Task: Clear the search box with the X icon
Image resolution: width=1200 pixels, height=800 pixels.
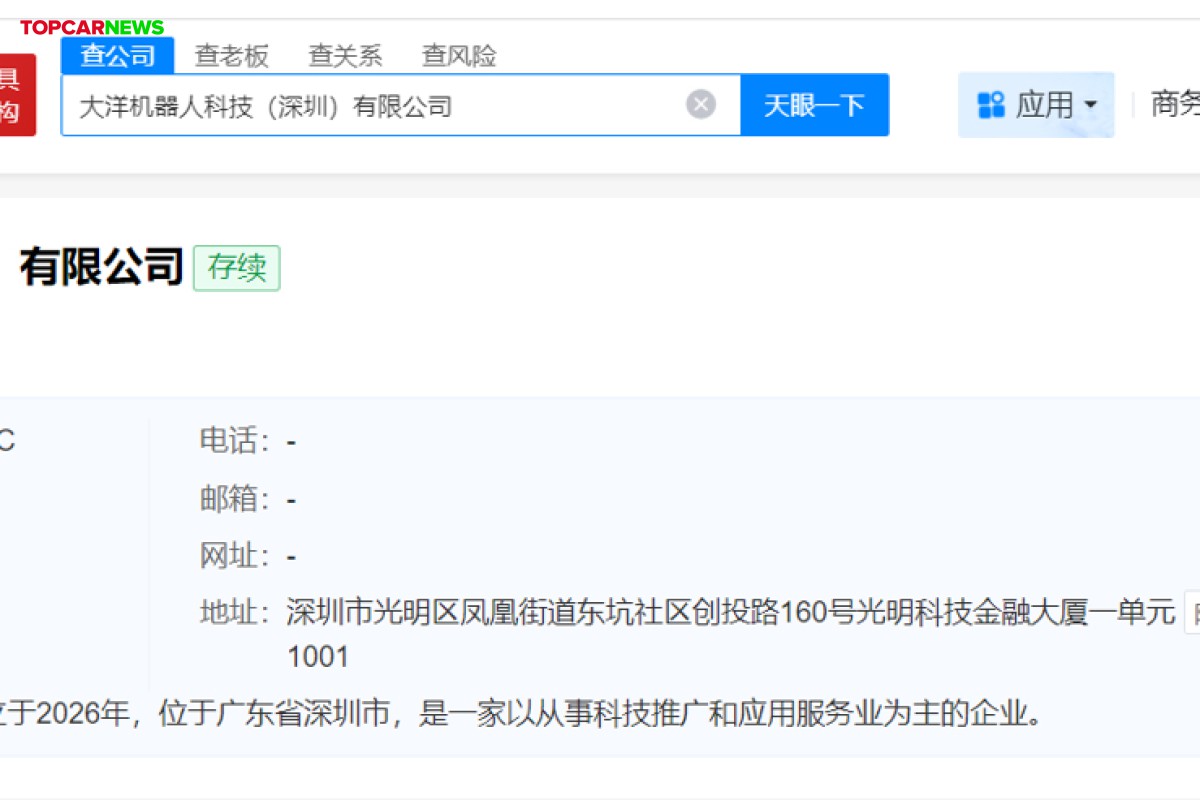Action: pos(701,104)
